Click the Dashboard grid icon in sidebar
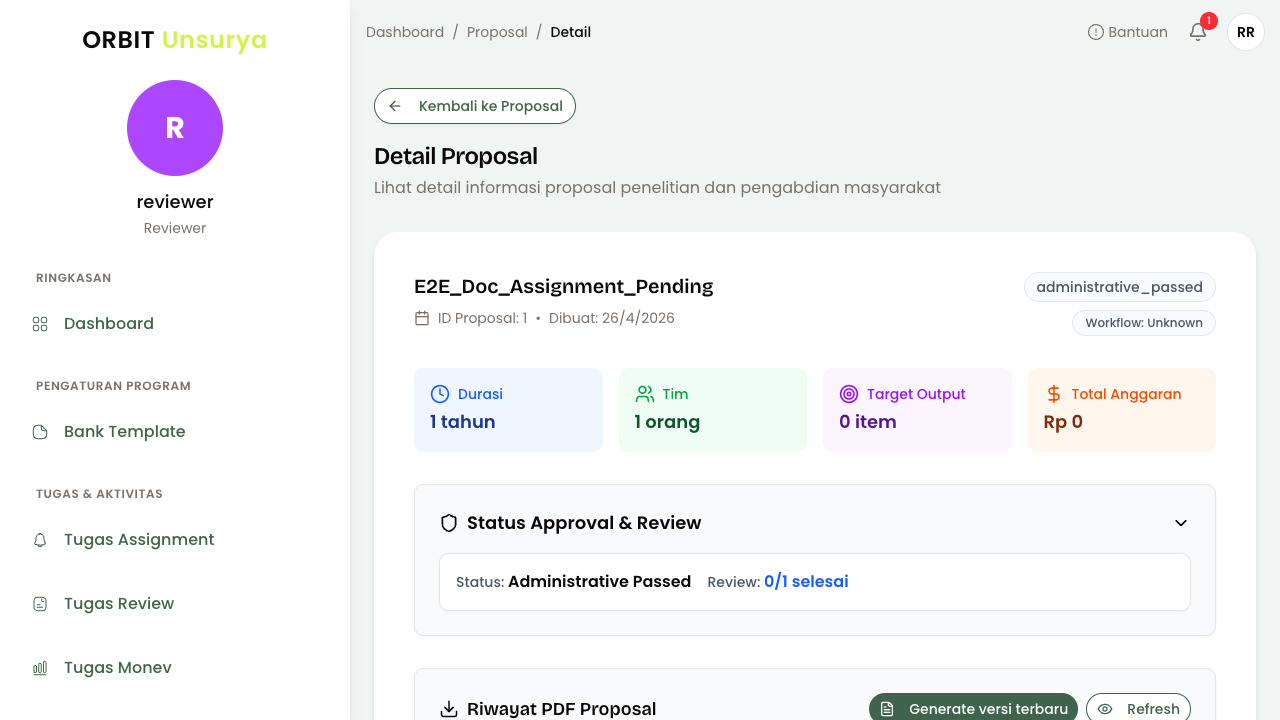1280x720 pixels. coord(40,324)
